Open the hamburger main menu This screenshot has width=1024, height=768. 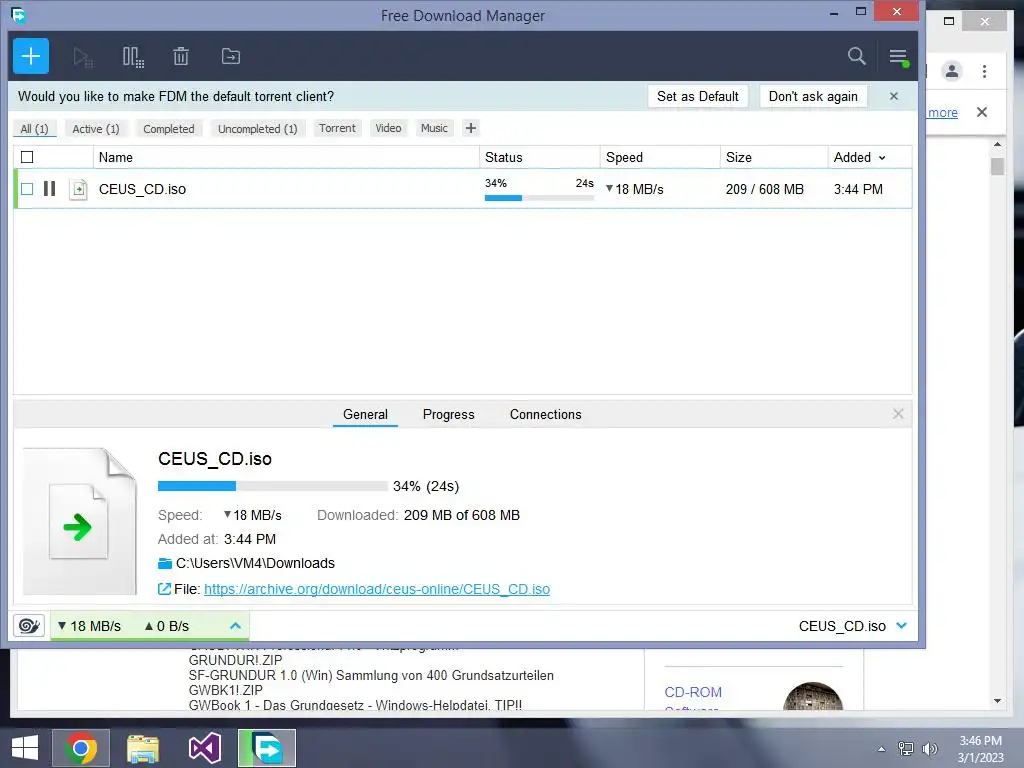point(899,57)
